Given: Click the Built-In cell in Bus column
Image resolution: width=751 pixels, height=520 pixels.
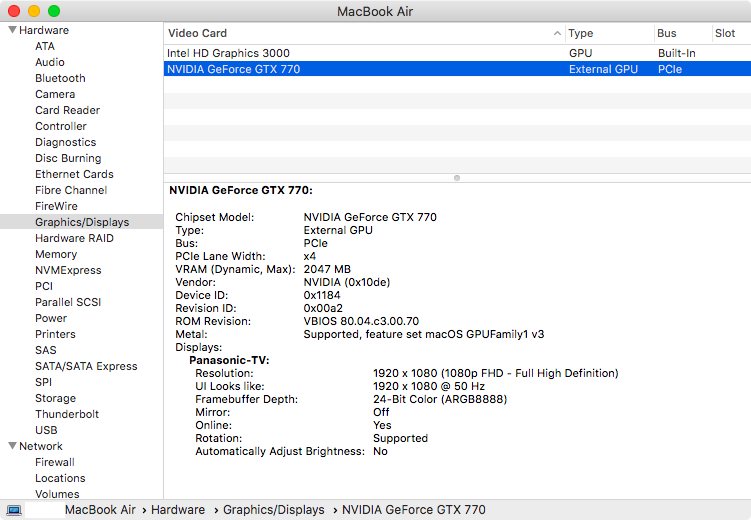Looking at the screenshot, I should pyautogui.click(x=677, y=53).
